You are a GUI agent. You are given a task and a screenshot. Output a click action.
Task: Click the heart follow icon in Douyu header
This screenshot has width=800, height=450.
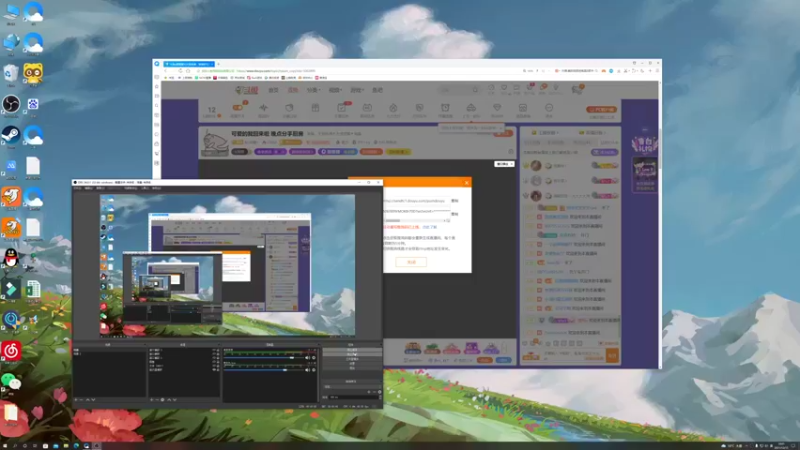[x=504, y=88]
